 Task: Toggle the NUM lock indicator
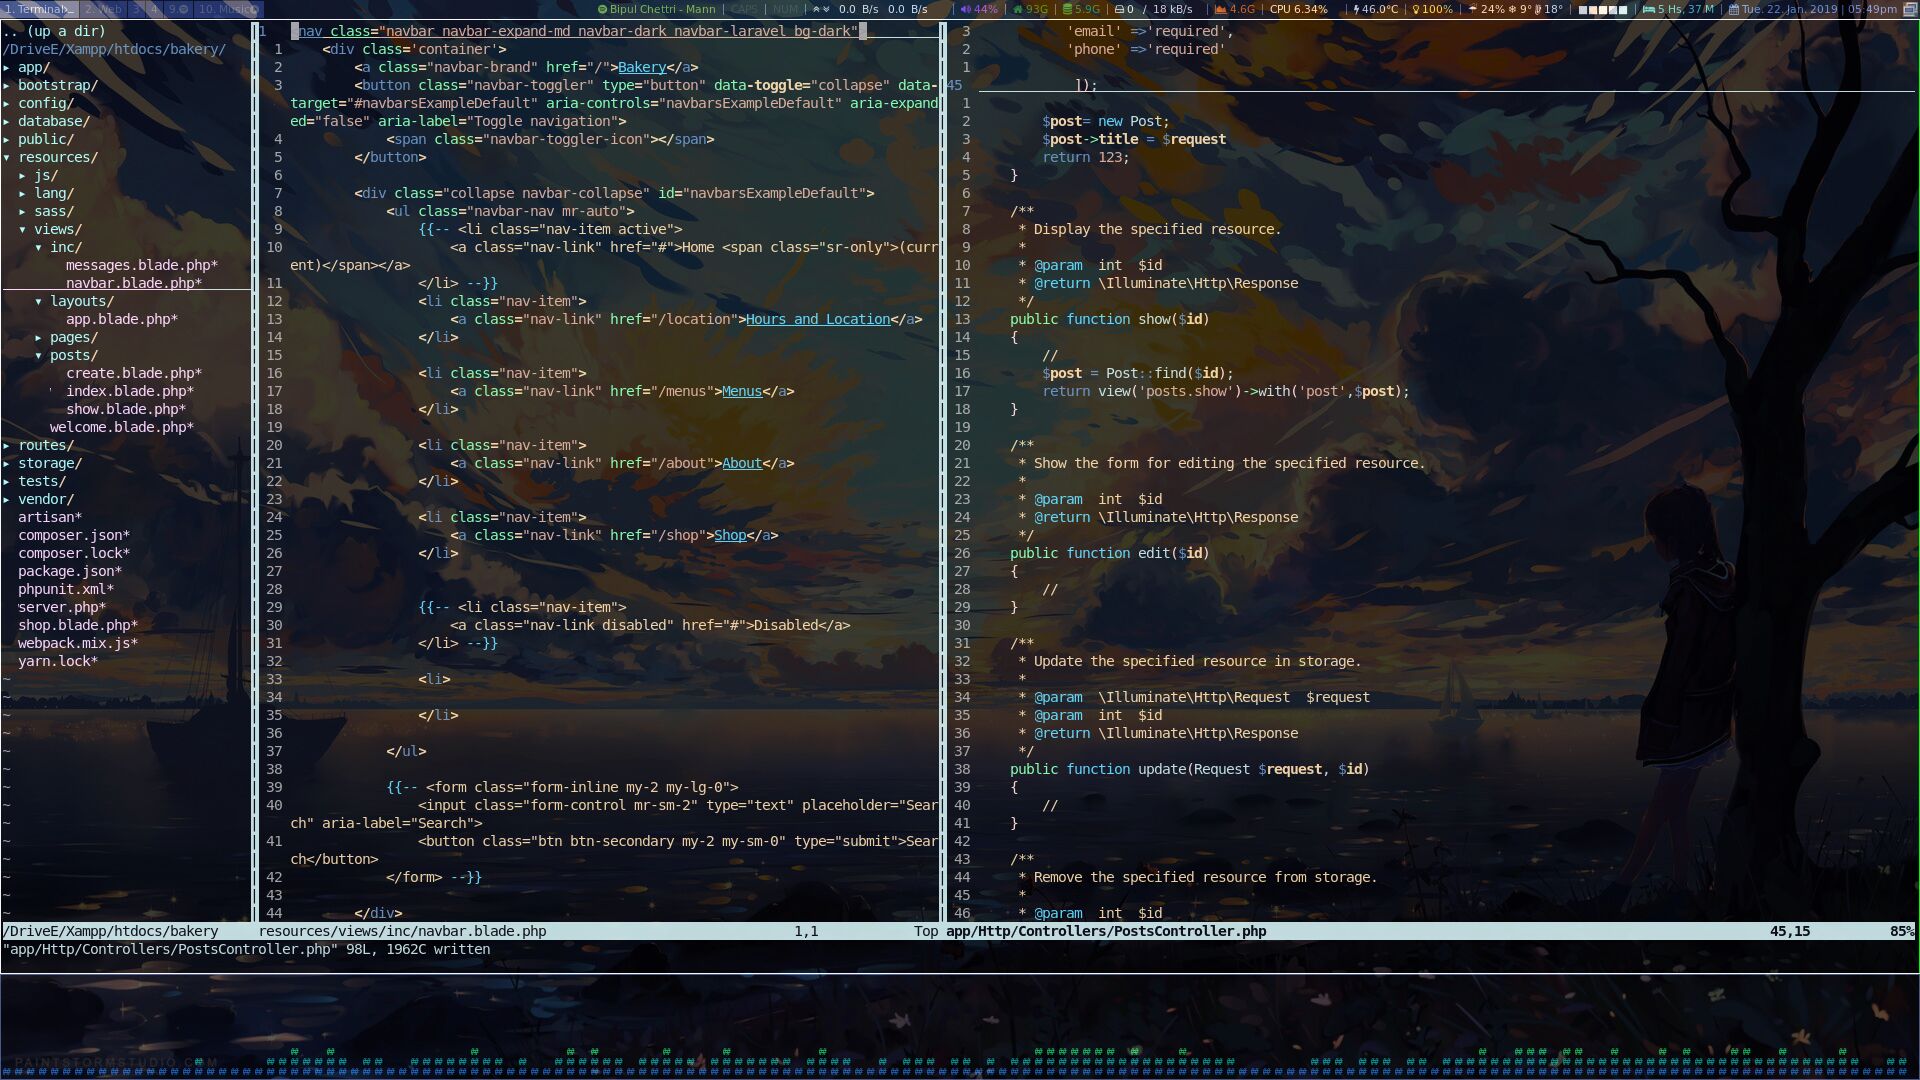click(x=786, y=9)
